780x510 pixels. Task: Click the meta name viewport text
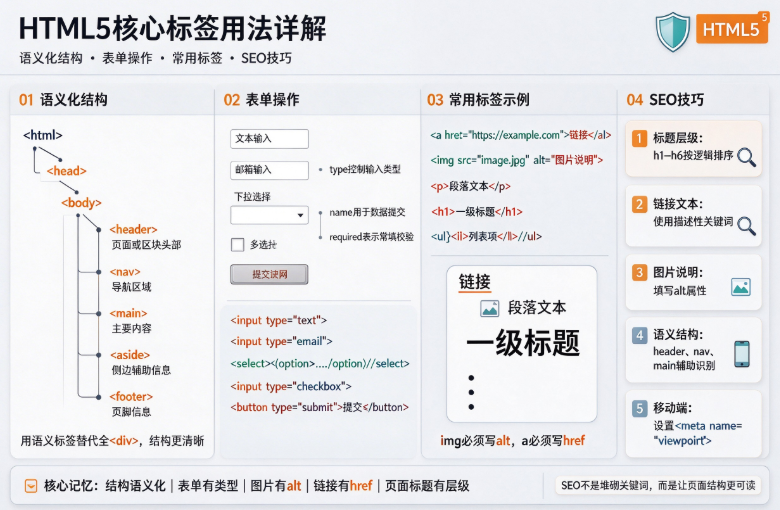pyautogui.click(x=697, y=433)
